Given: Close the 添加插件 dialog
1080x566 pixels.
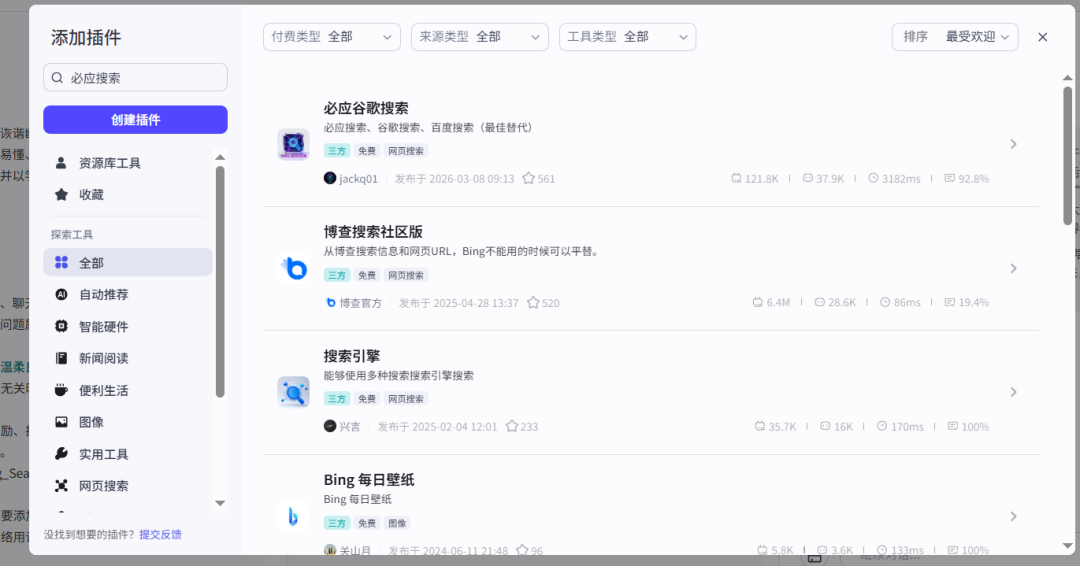Looking at the screenshot, I should click(1043, 37).
